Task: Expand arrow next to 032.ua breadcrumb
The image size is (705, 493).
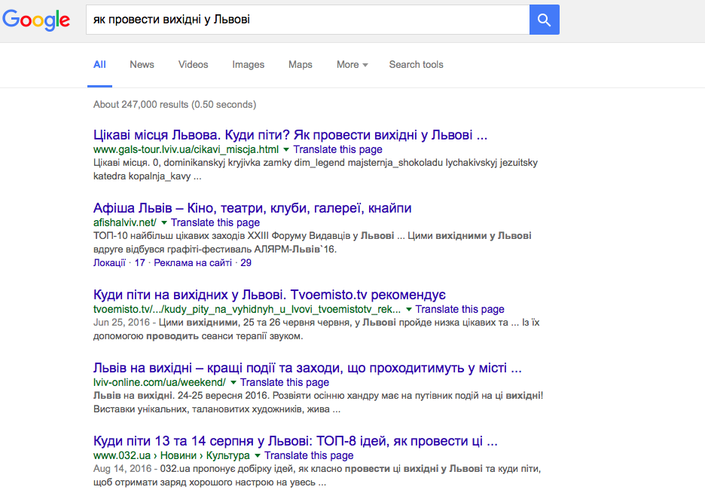Action: click(x=257, y=456)
